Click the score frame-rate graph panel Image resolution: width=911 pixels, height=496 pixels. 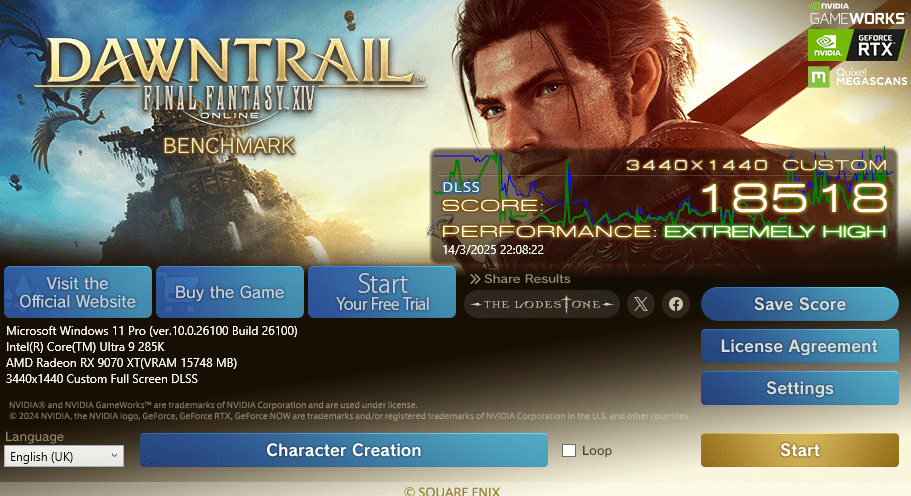pos(664,204)
